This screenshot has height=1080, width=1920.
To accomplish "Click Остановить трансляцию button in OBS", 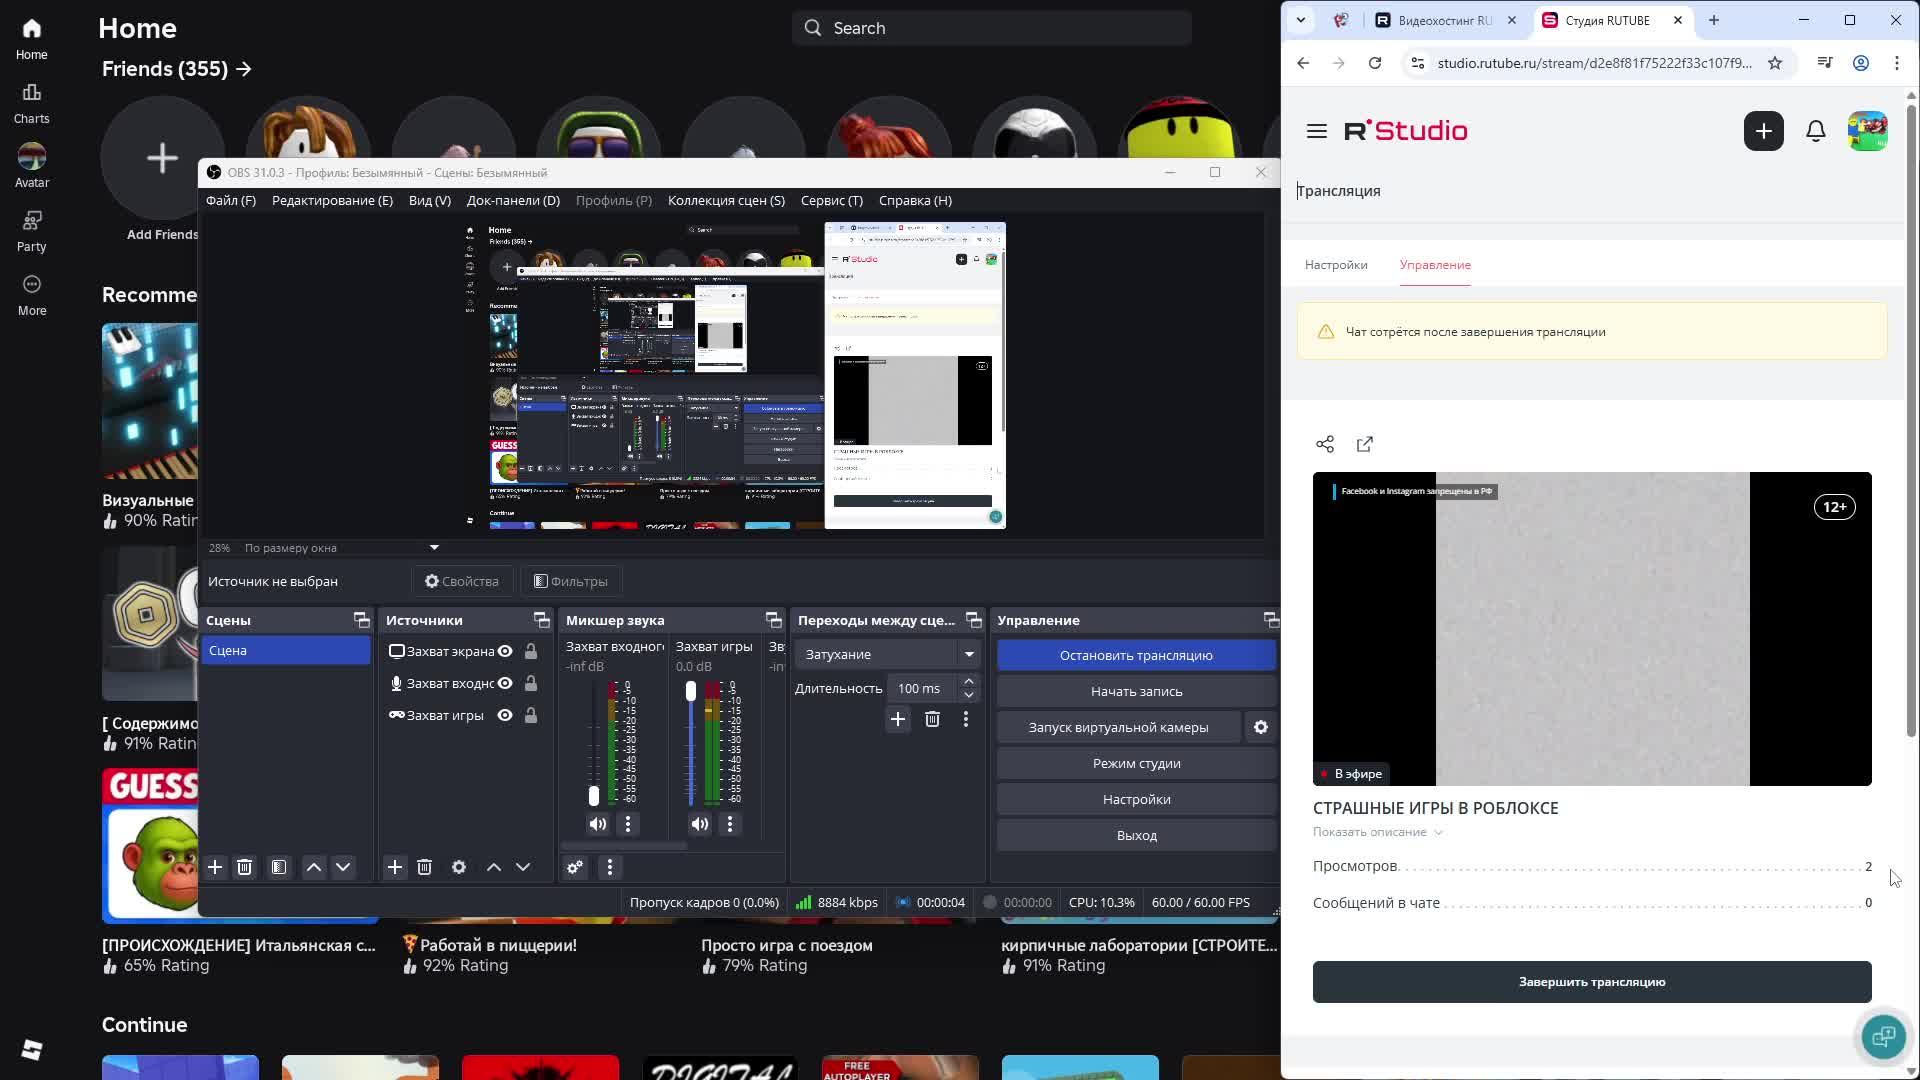I will tap(1136, 655).
